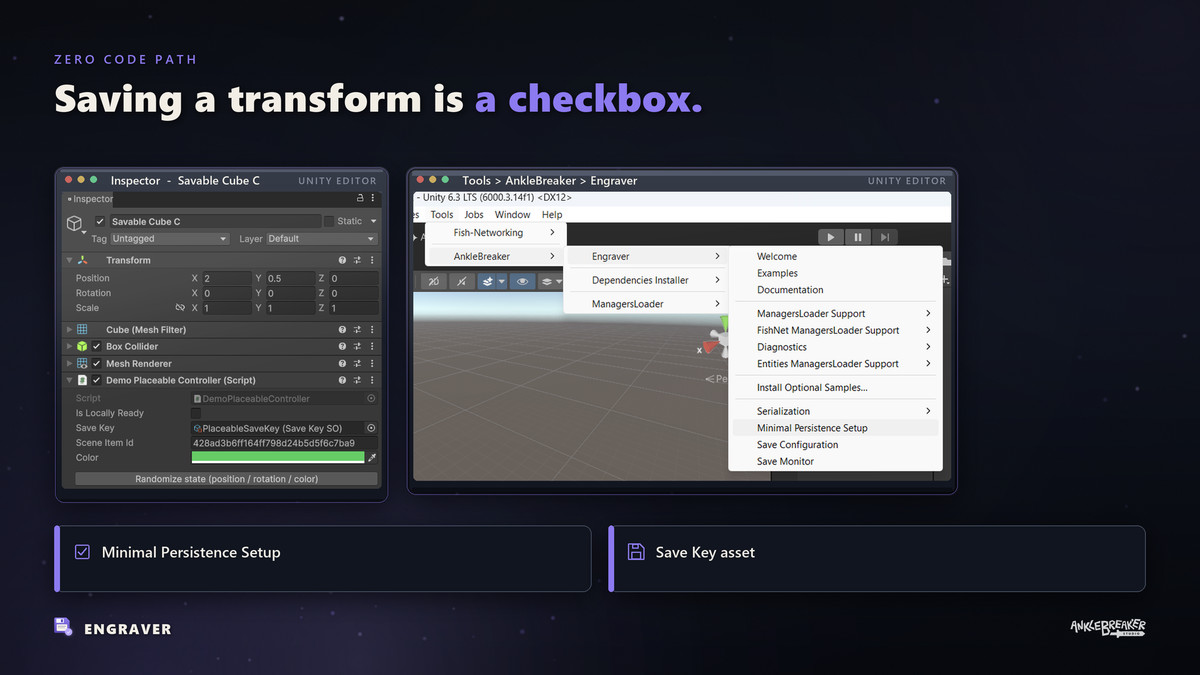This screenshot has height=675, width=1200.
Task: Open Transform preset settings icon
Action: [357, 260]
